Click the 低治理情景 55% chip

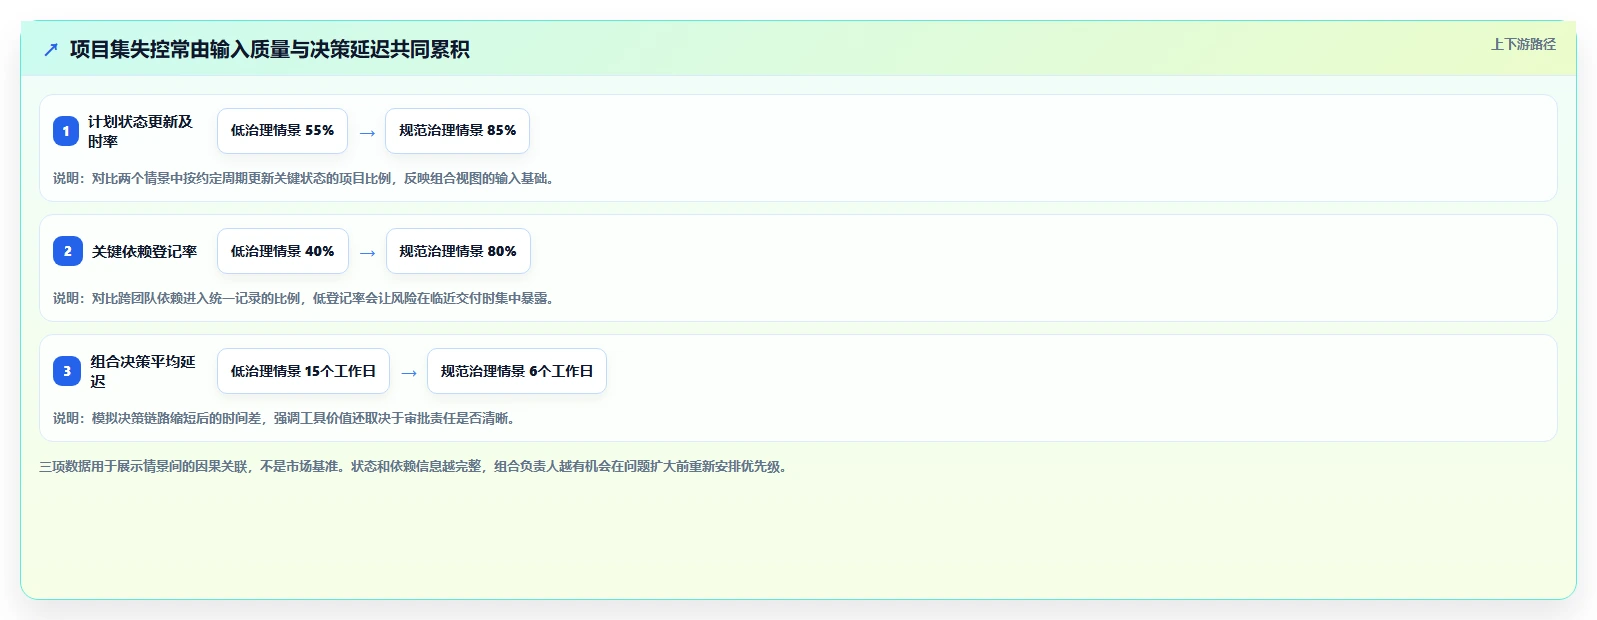click(x=282, y=131)
